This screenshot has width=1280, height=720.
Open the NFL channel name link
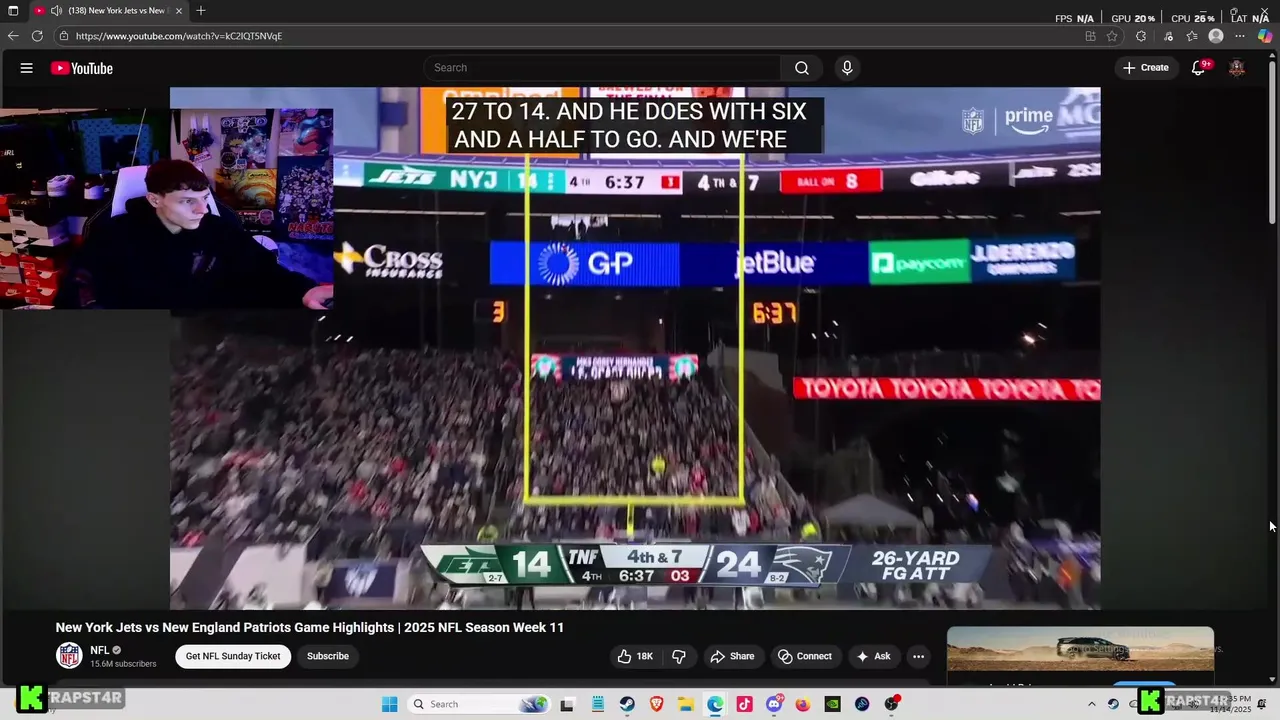pyautogui.click(x=100, y=650)
